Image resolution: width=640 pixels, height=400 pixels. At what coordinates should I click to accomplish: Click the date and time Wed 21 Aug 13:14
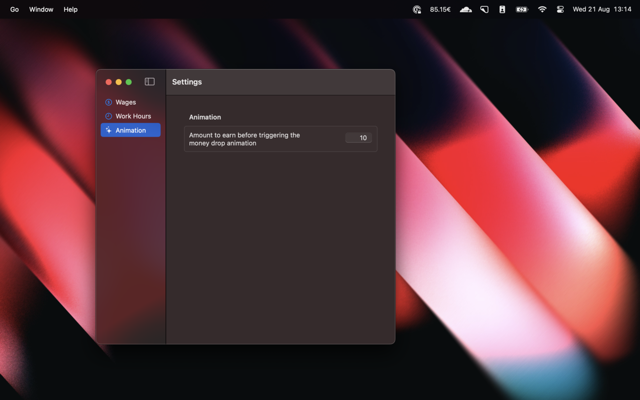(602, 9)
